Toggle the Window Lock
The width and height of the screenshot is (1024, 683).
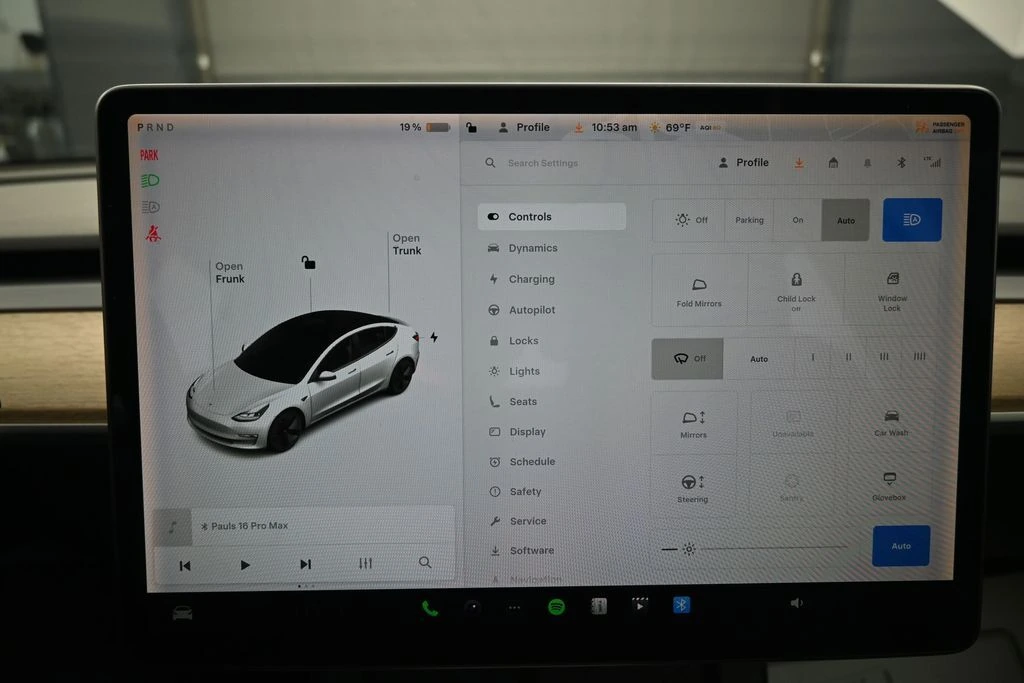click(x=892, y=289)
